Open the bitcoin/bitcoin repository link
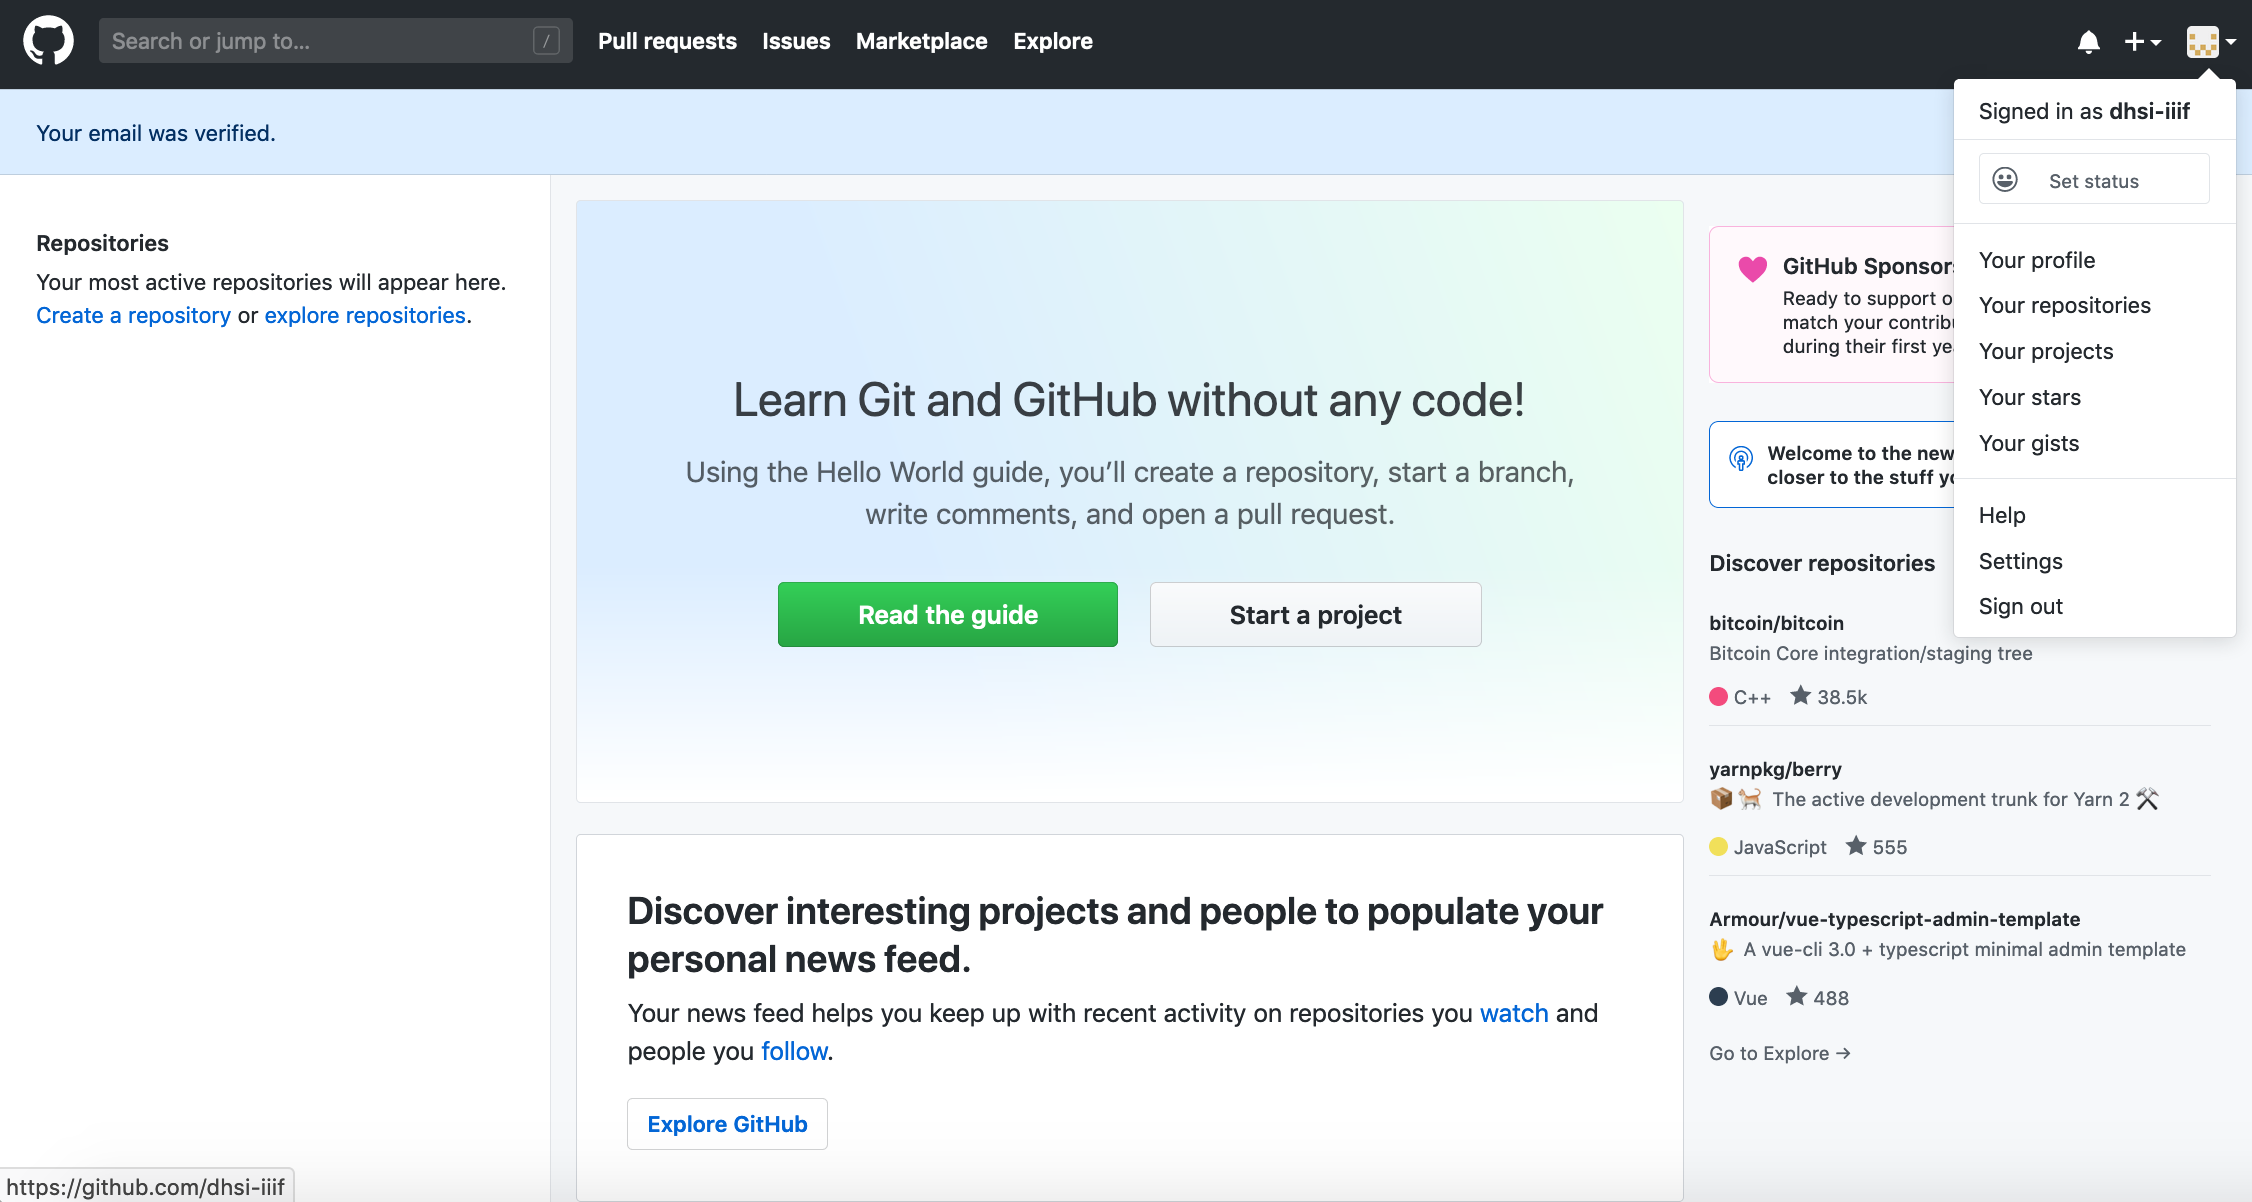This screenshot has height=1202, width=2252. pyautogui.click(x=1776, y=623)
